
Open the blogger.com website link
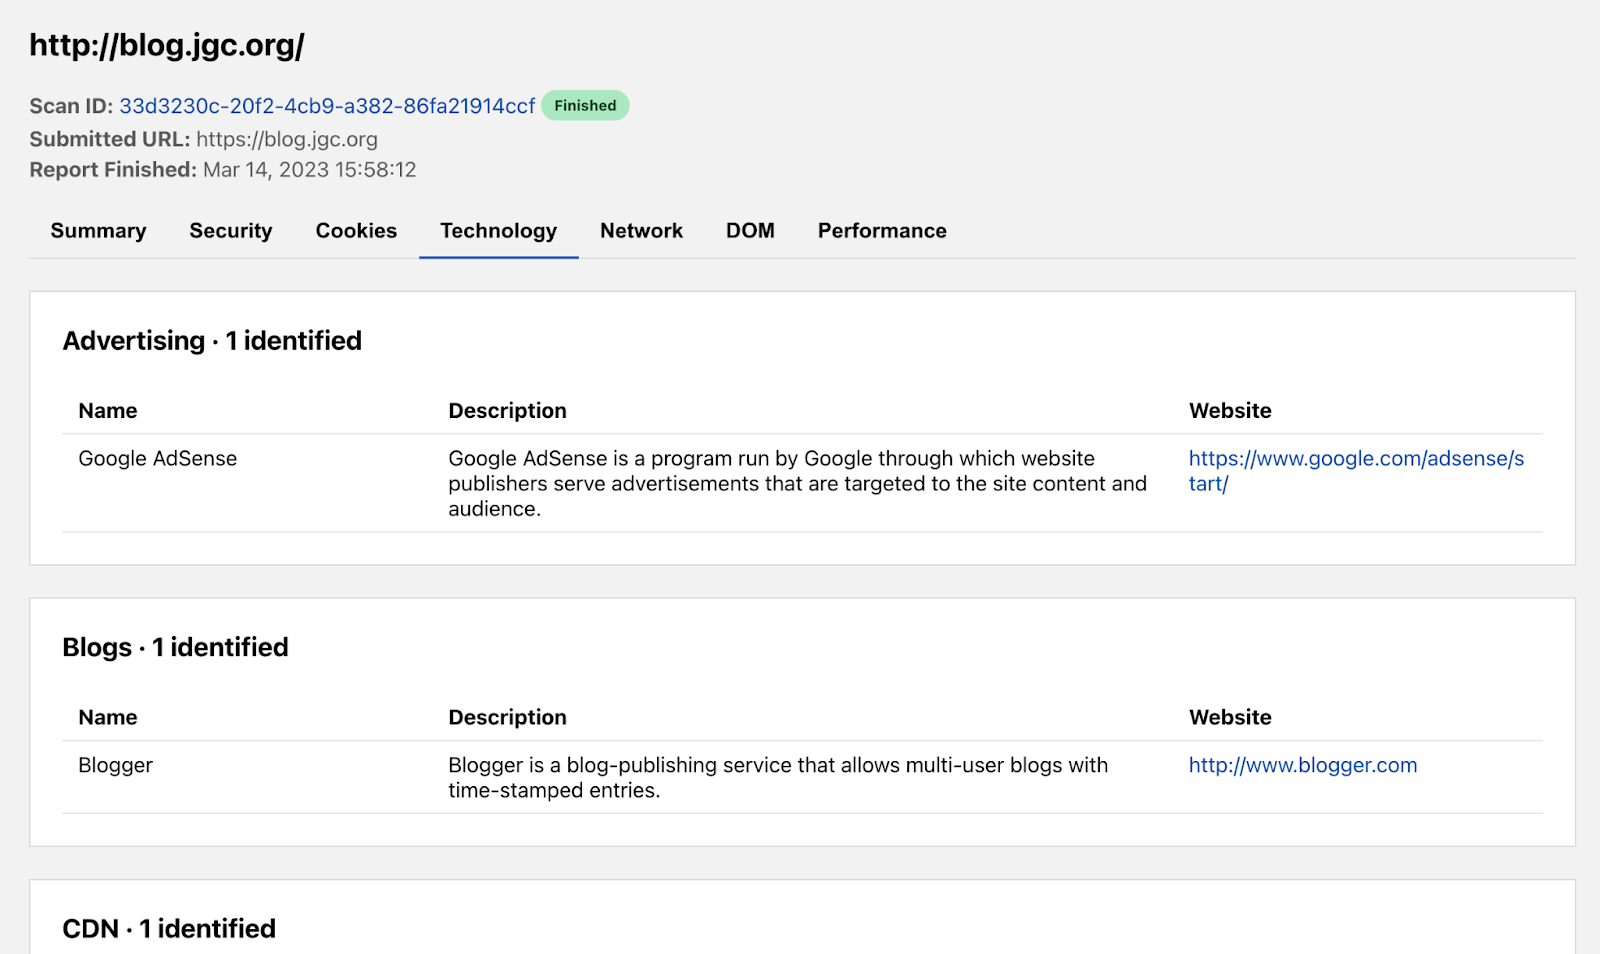coord(1302,765)
